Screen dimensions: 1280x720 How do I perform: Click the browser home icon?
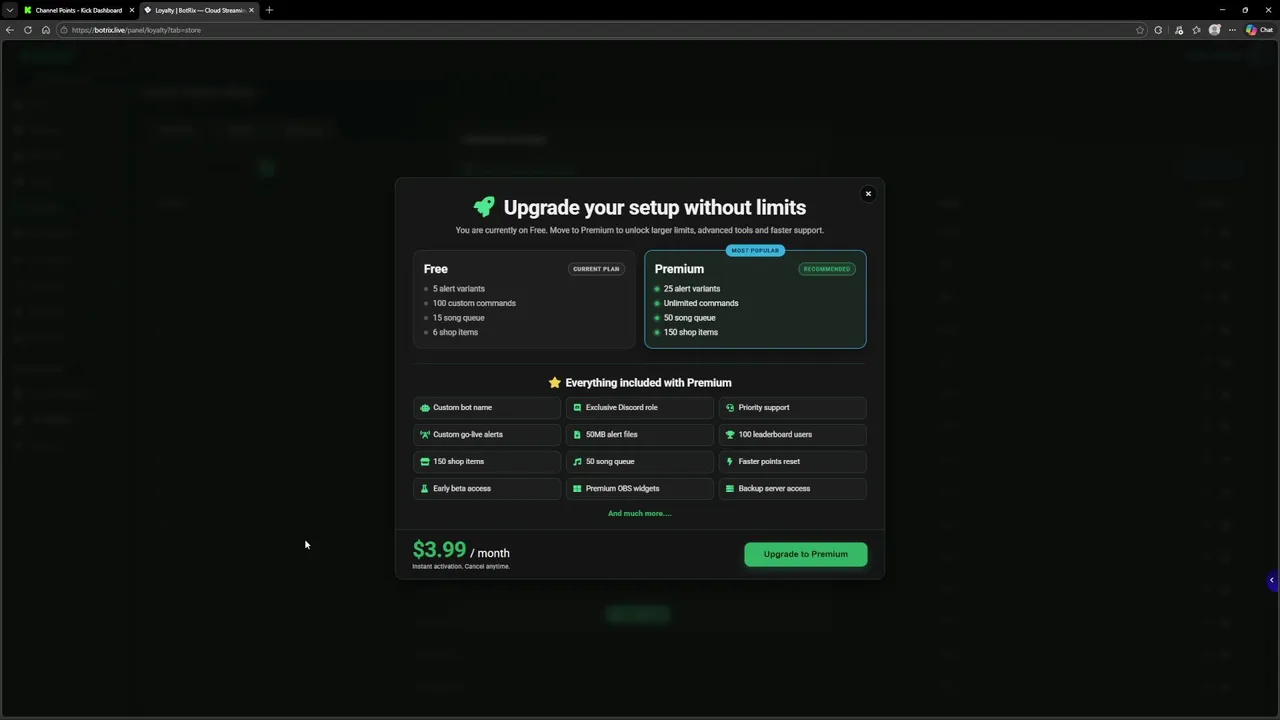46,30
